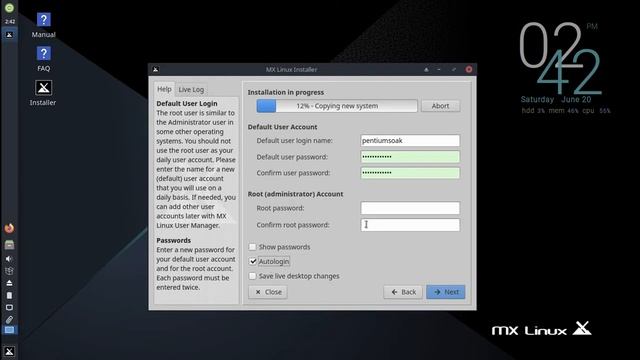640x360 pixels.
Task: Open the file manager panel icon
Action: (9, 245)
